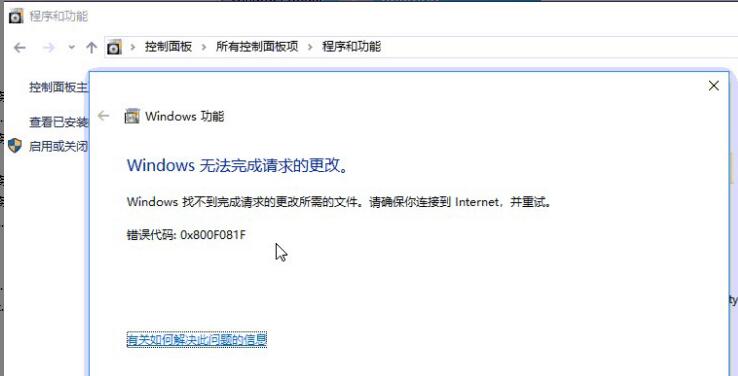This screenshot has height=376, width=738.
Task: Select the 所有控制面板项 breadcrumb item
Action: click(257, 47)
